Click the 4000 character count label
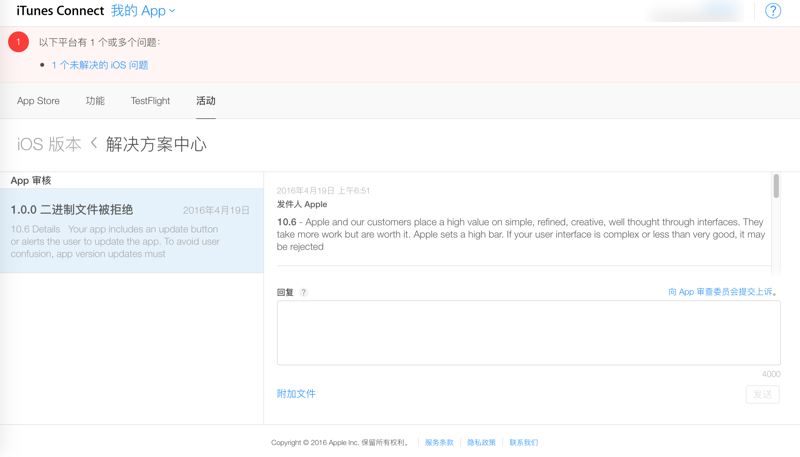Viewport: 800px width, 457px height. [x=771, y=374]
